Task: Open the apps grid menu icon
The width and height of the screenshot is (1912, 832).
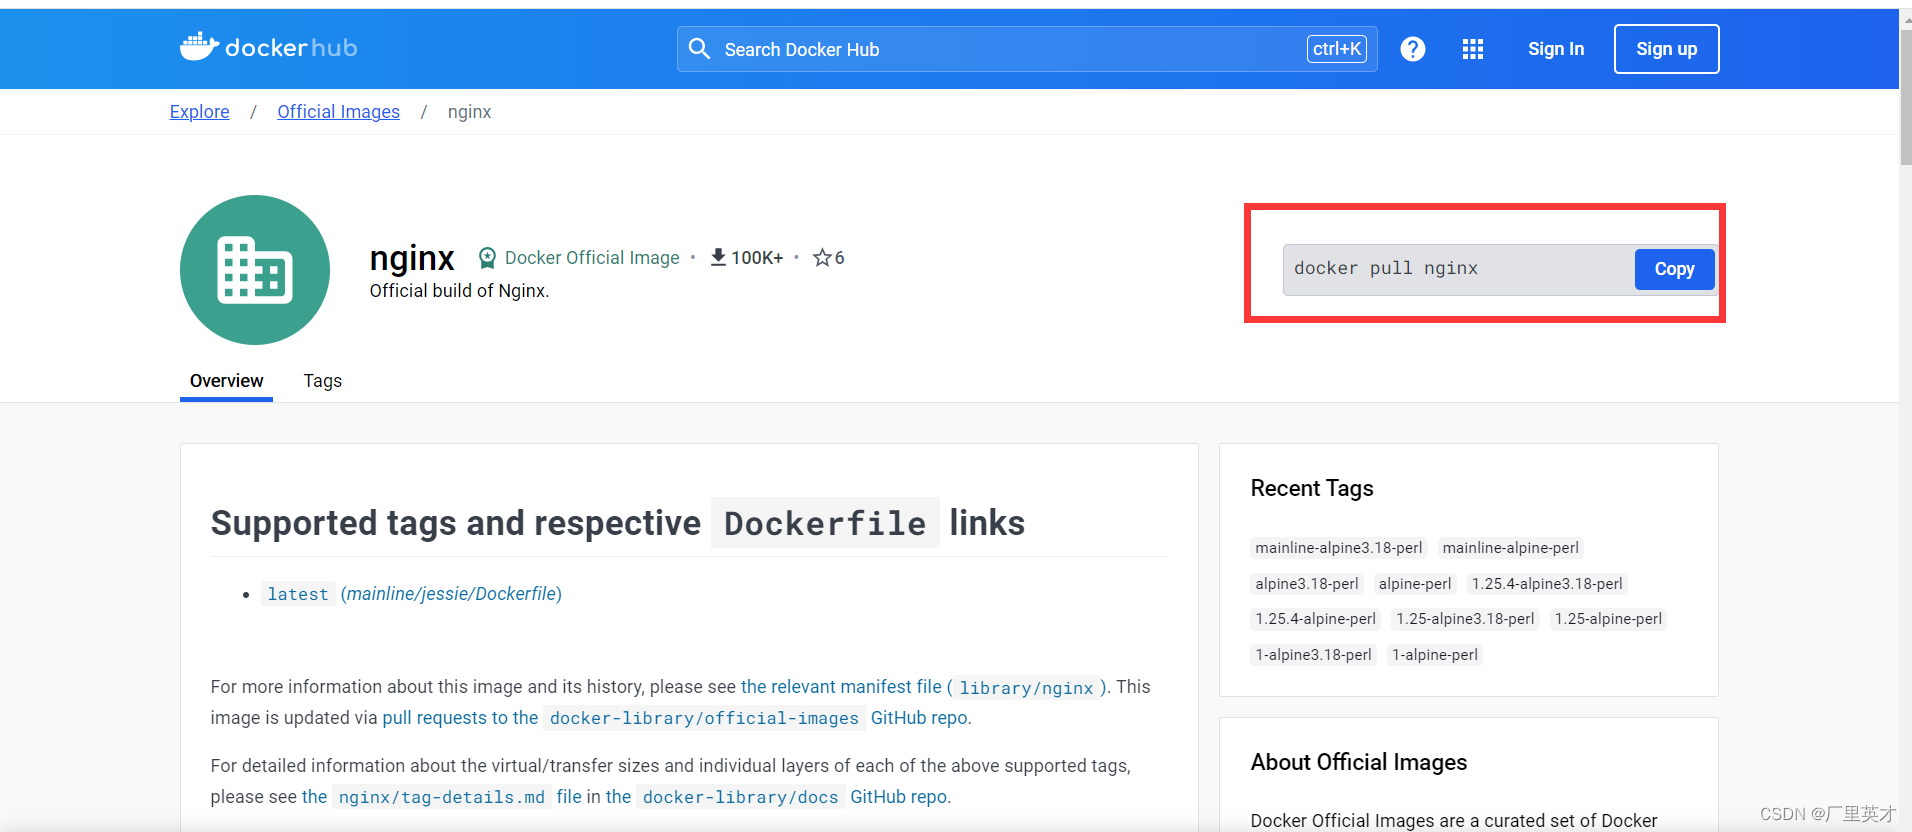Action: point(1472,49)
